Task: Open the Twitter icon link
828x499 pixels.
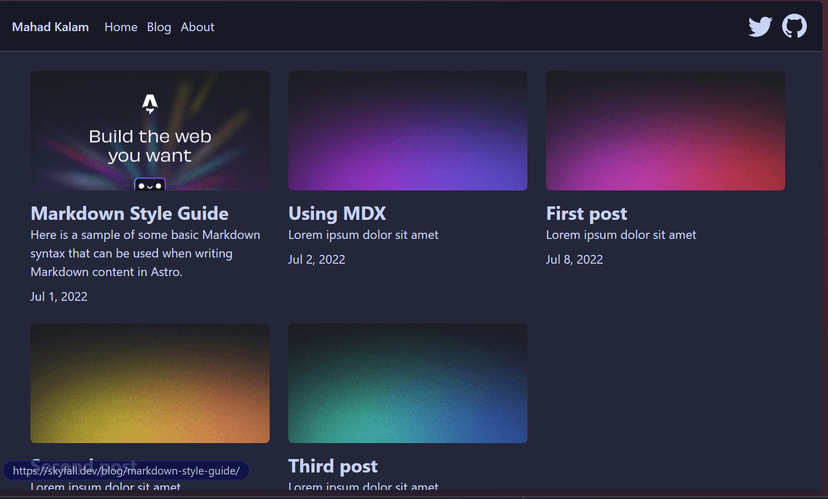Action: (x=760, y=26)
